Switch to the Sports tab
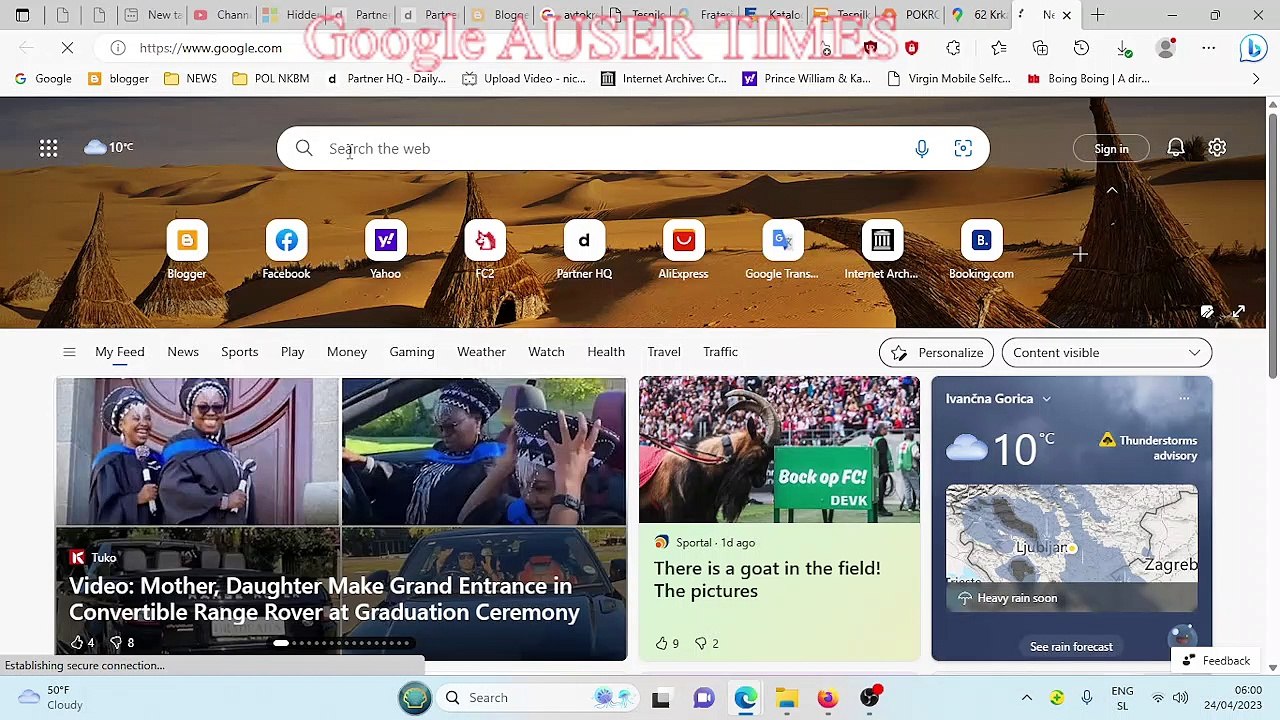 239,352
